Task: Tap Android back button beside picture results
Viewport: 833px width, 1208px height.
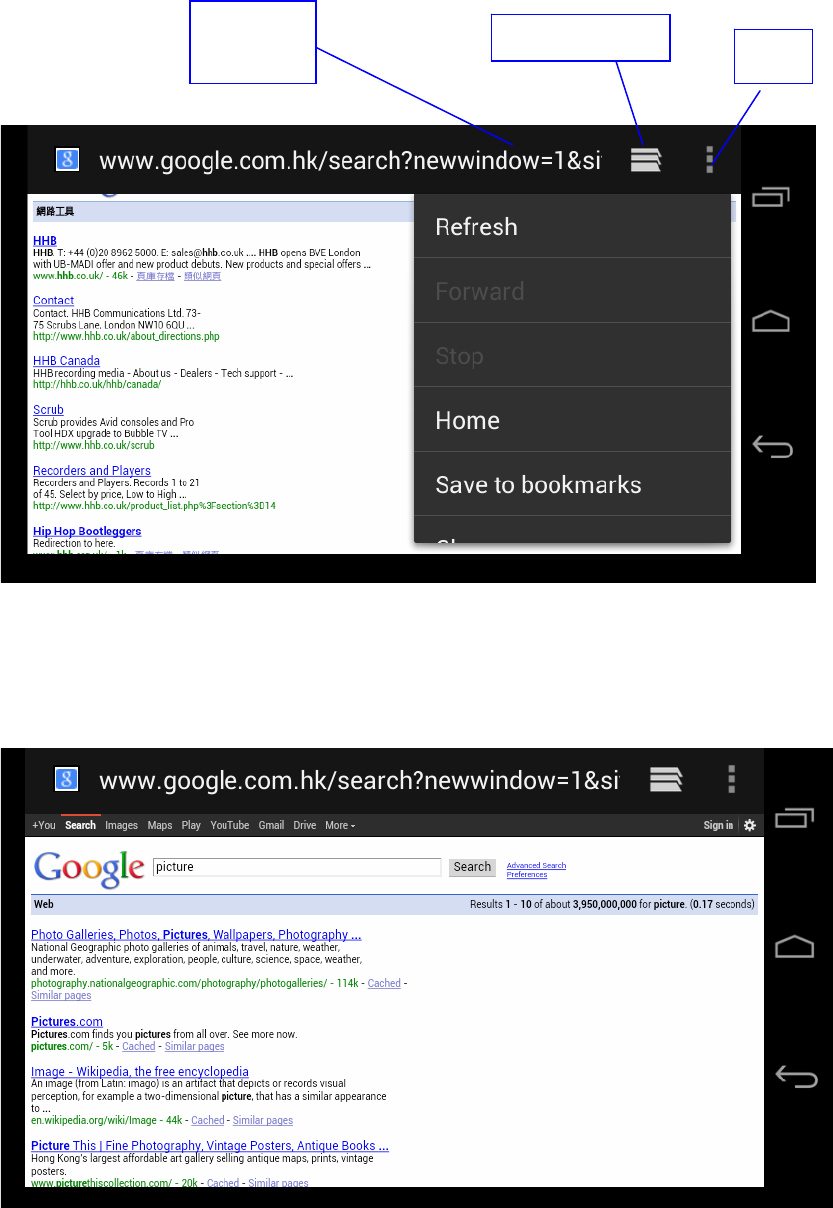Action: click(x=796, y=1076)
